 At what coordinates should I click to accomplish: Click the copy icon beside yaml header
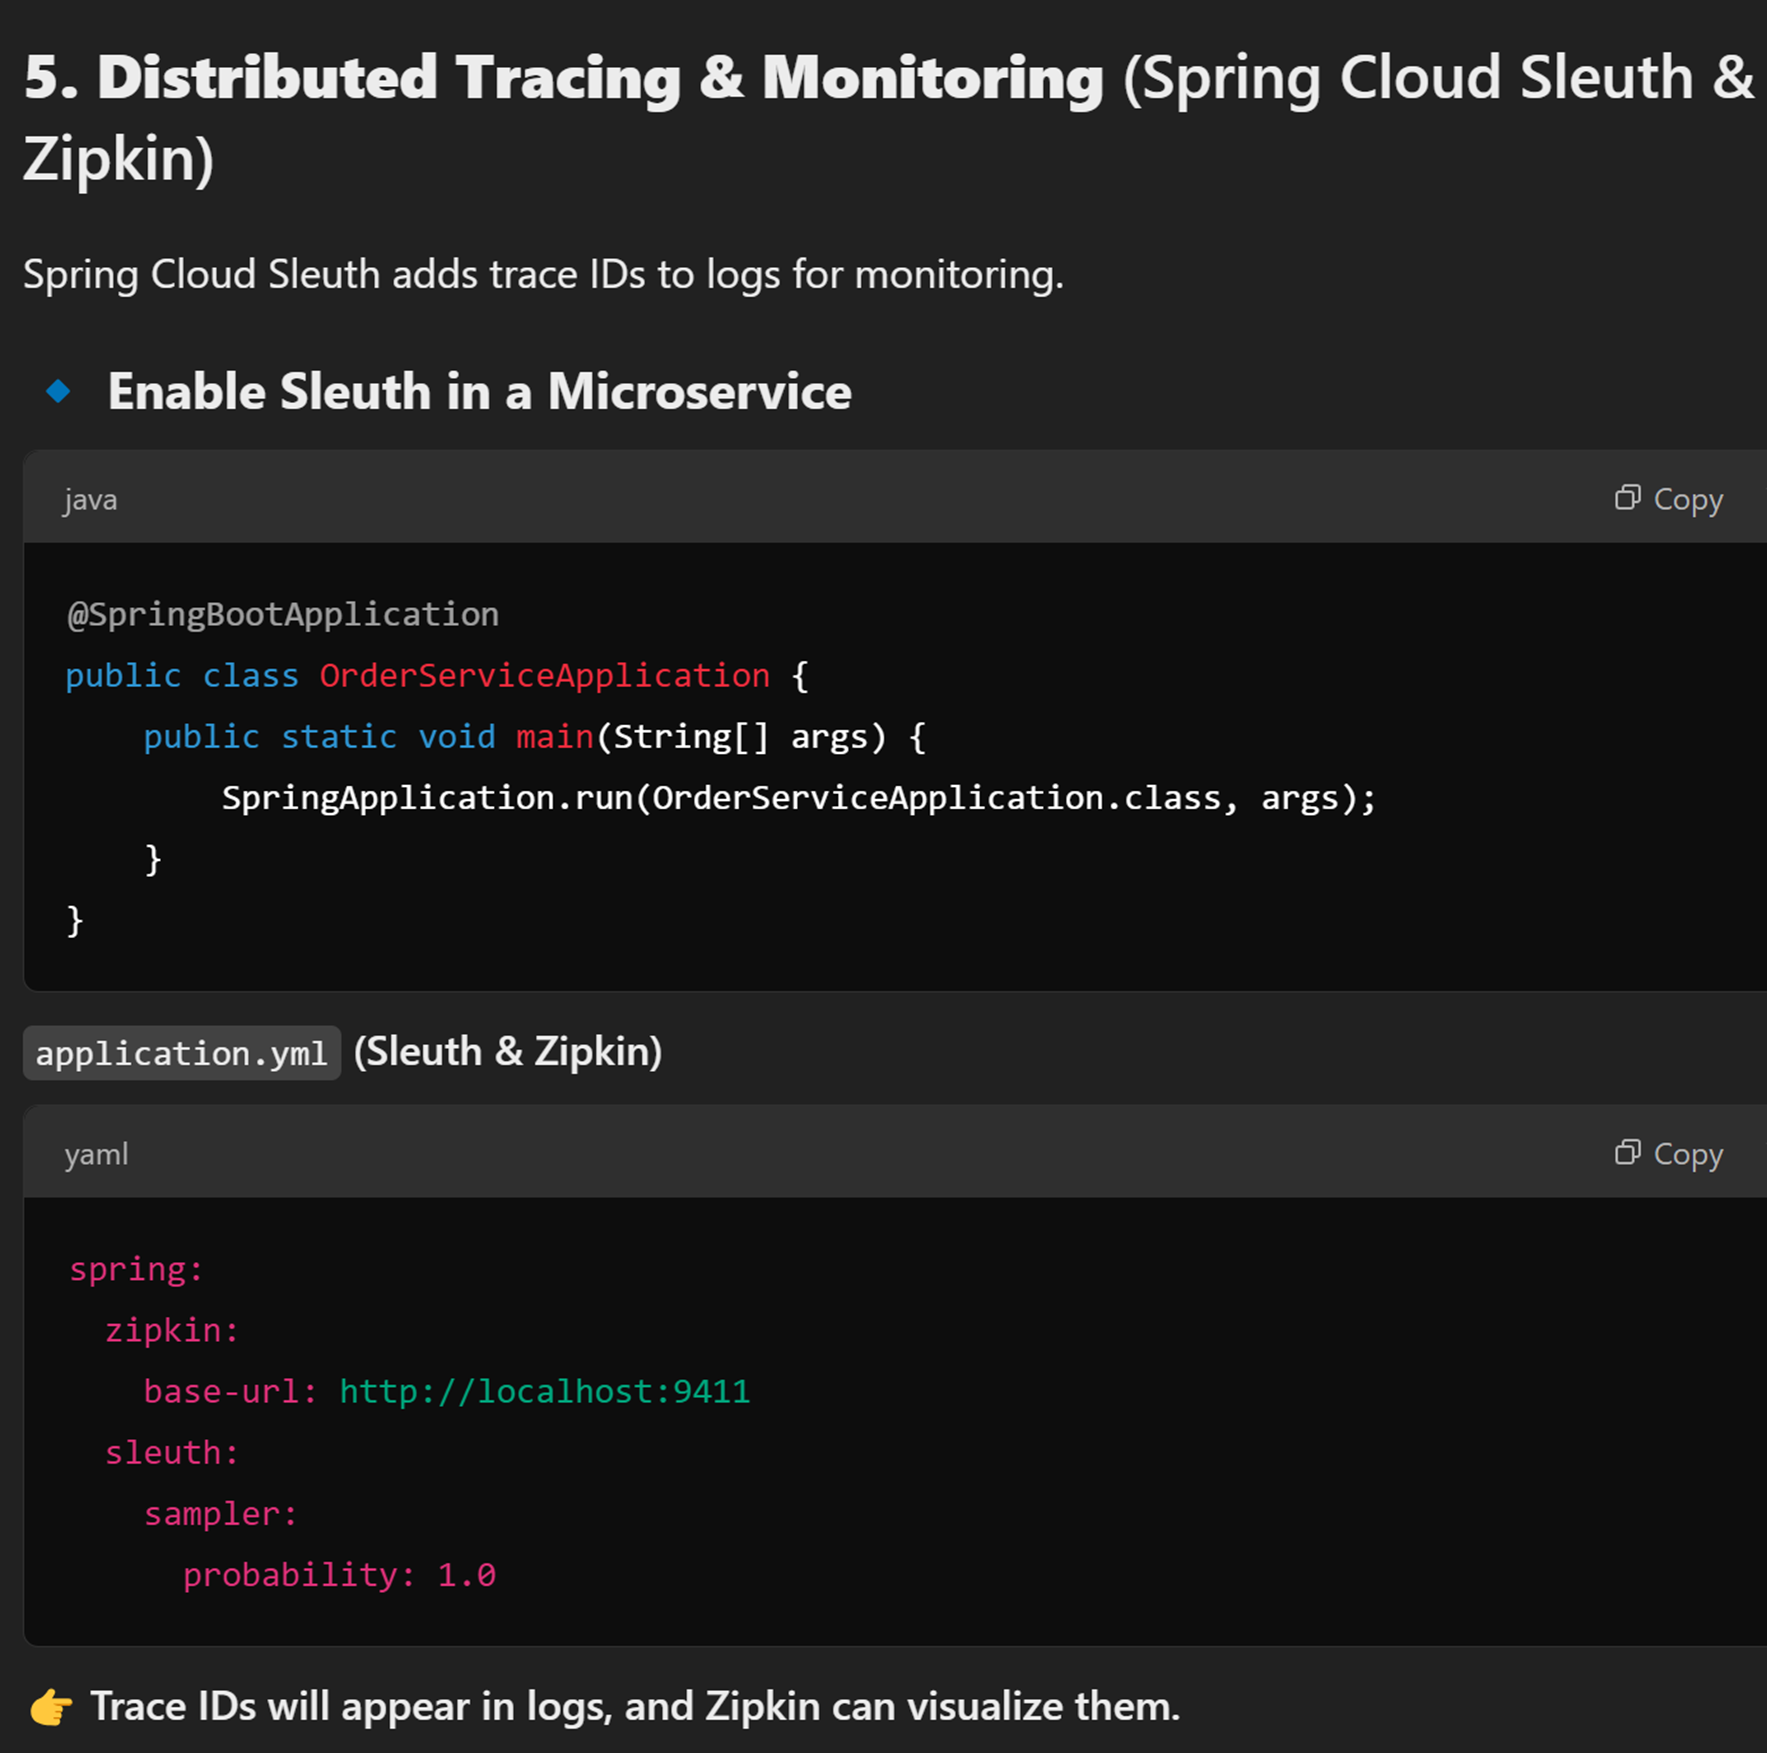(1627, 1152)
